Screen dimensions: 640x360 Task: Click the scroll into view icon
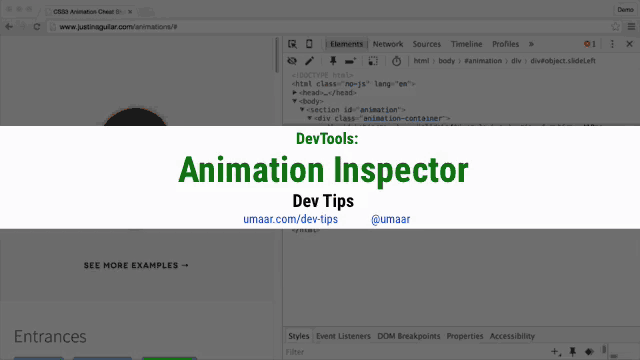click(350, 61)
